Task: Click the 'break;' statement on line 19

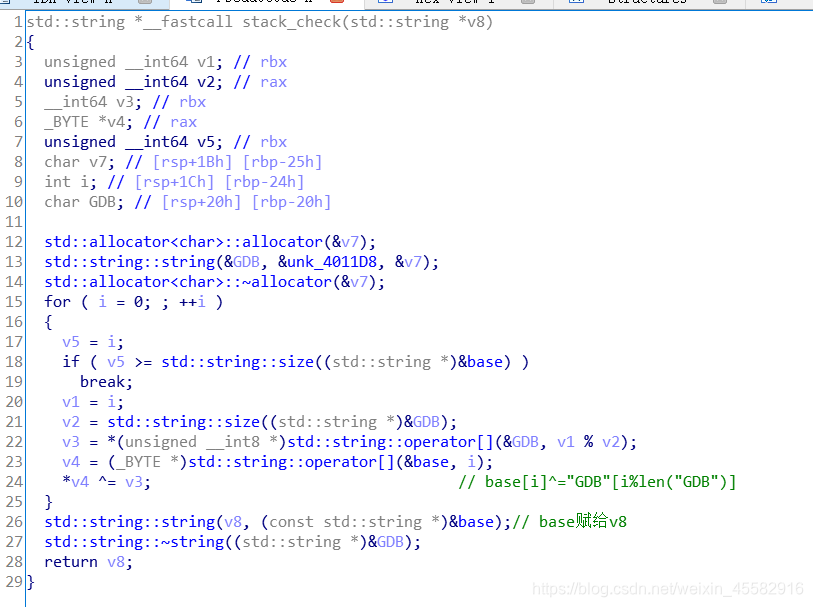Action: pos(107,382)
